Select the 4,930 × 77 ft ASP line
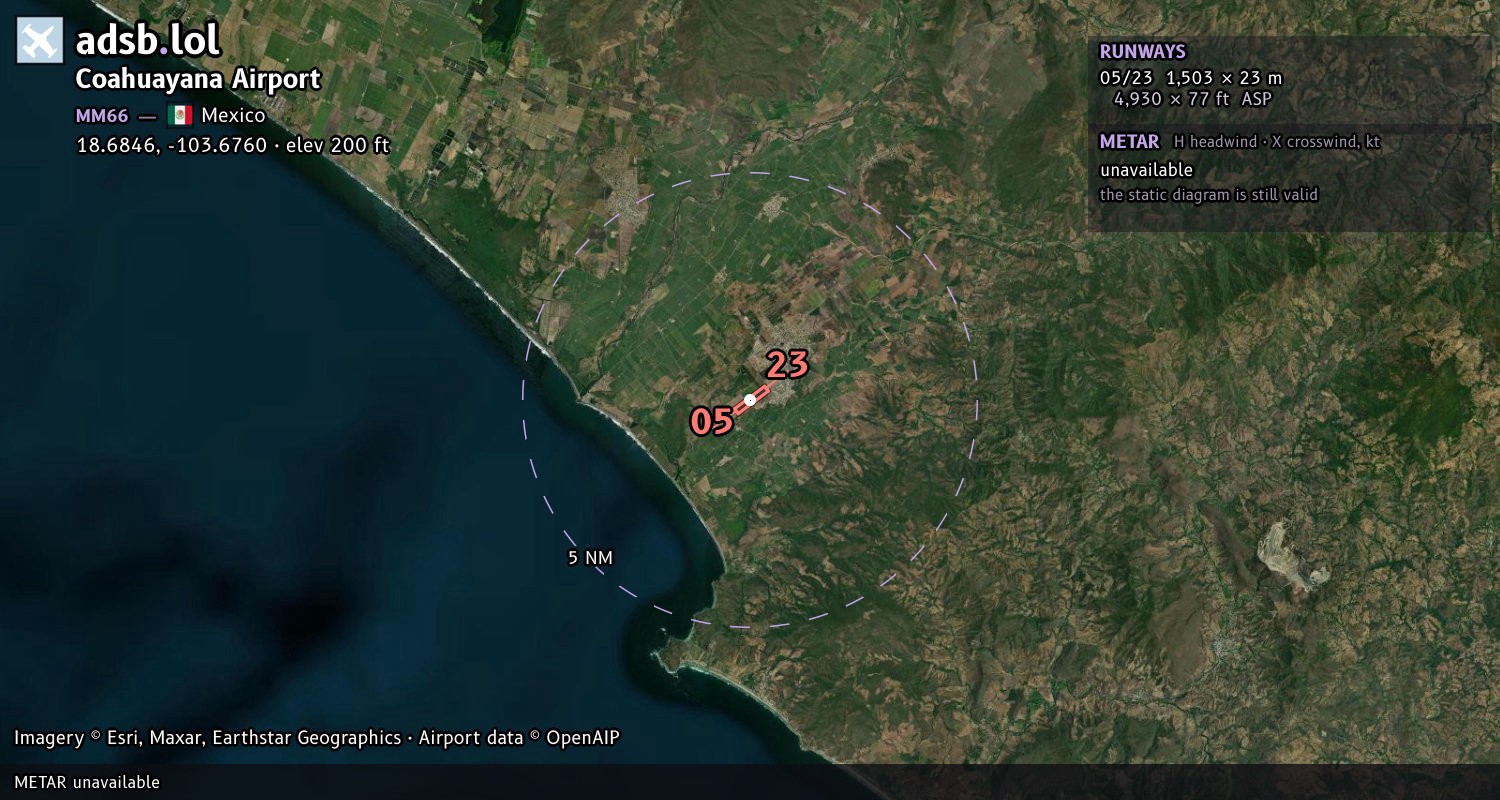Image resolution: width=1500 pixels, height=800 pixels. (x=1192, y=99)
